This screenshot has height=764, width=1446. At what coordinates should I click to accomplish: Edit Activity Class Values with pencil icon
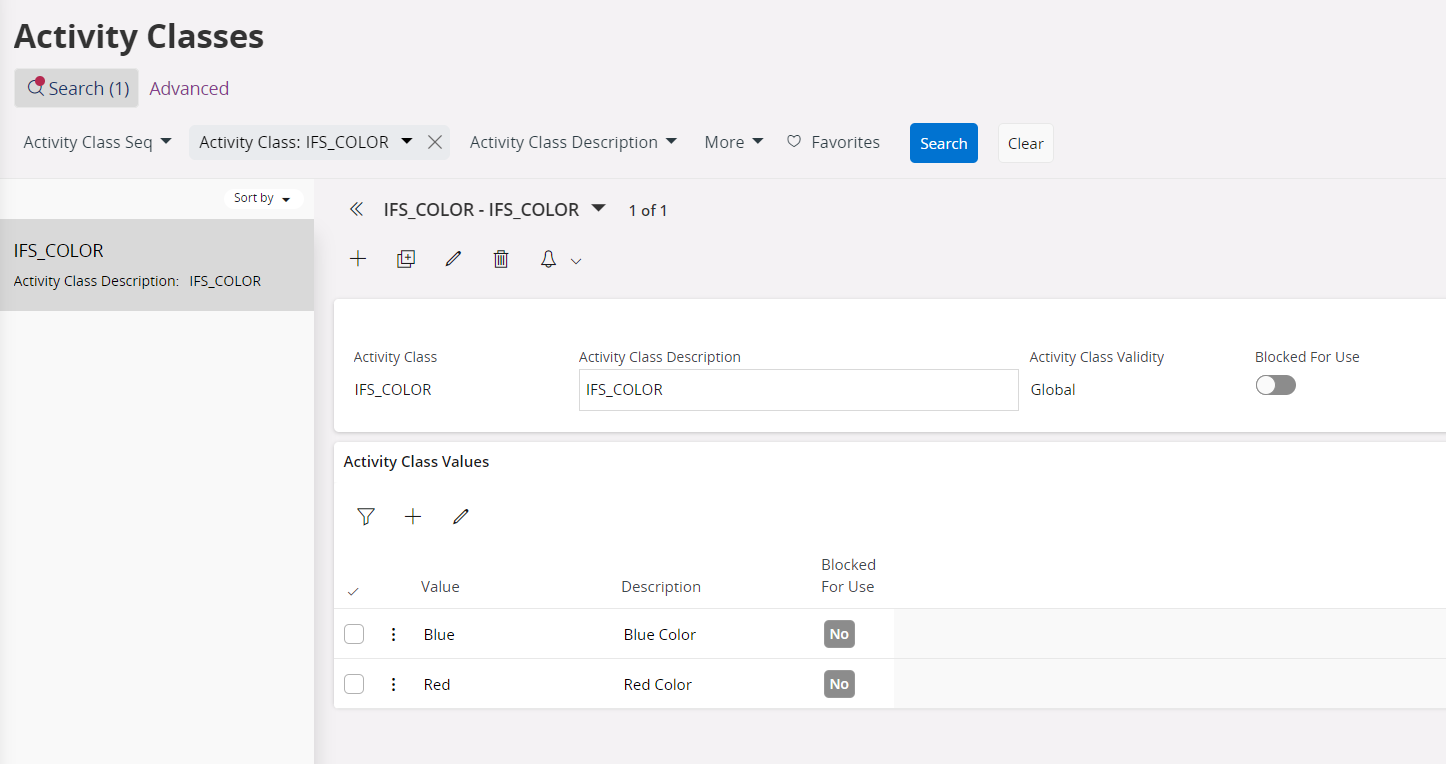point(460,516)
